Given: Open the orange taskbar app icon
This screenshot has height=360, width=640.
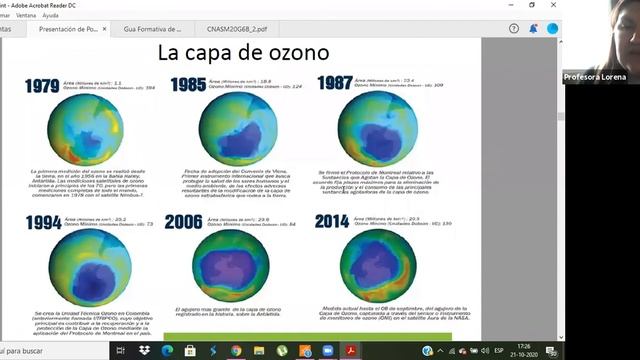Looking at the screenshot, I should pos(305,351).
